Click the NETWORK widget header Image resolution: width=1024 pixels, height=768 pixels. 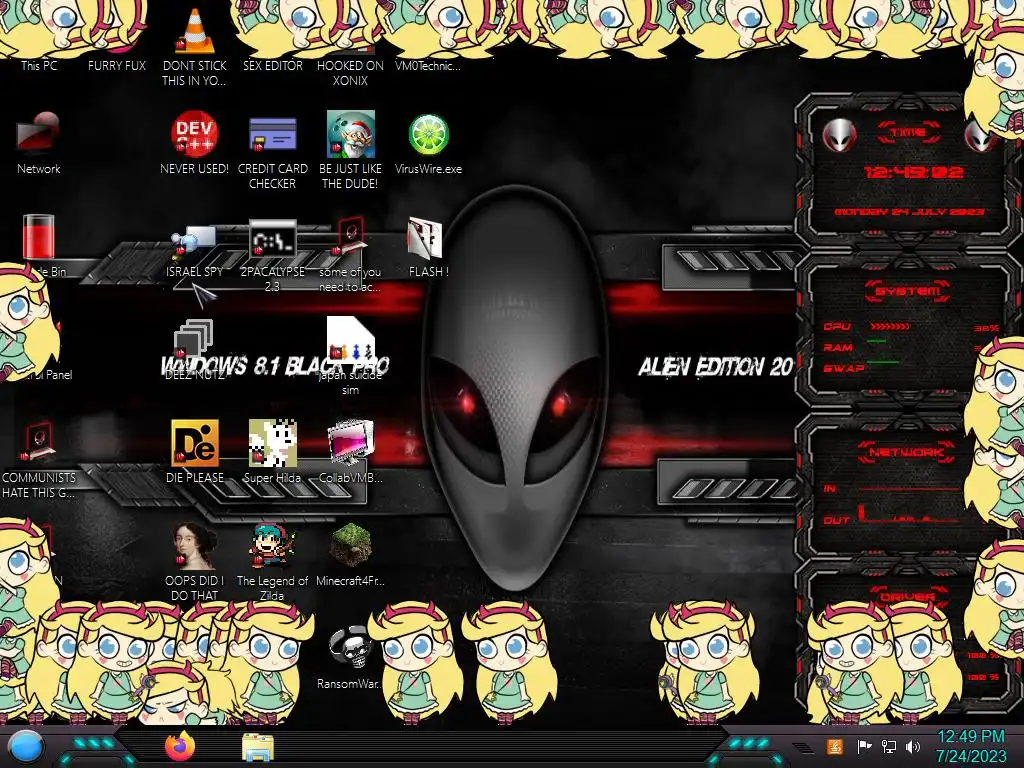click(907, 452)
